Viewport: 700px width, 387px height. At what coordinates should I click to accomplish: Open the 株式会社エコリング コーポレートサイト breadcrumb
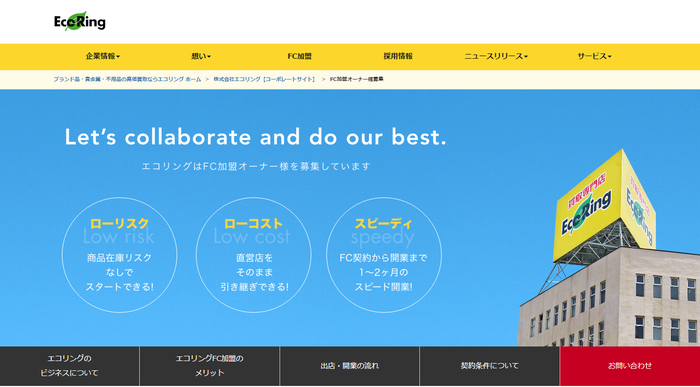click(x=264, y=79)
